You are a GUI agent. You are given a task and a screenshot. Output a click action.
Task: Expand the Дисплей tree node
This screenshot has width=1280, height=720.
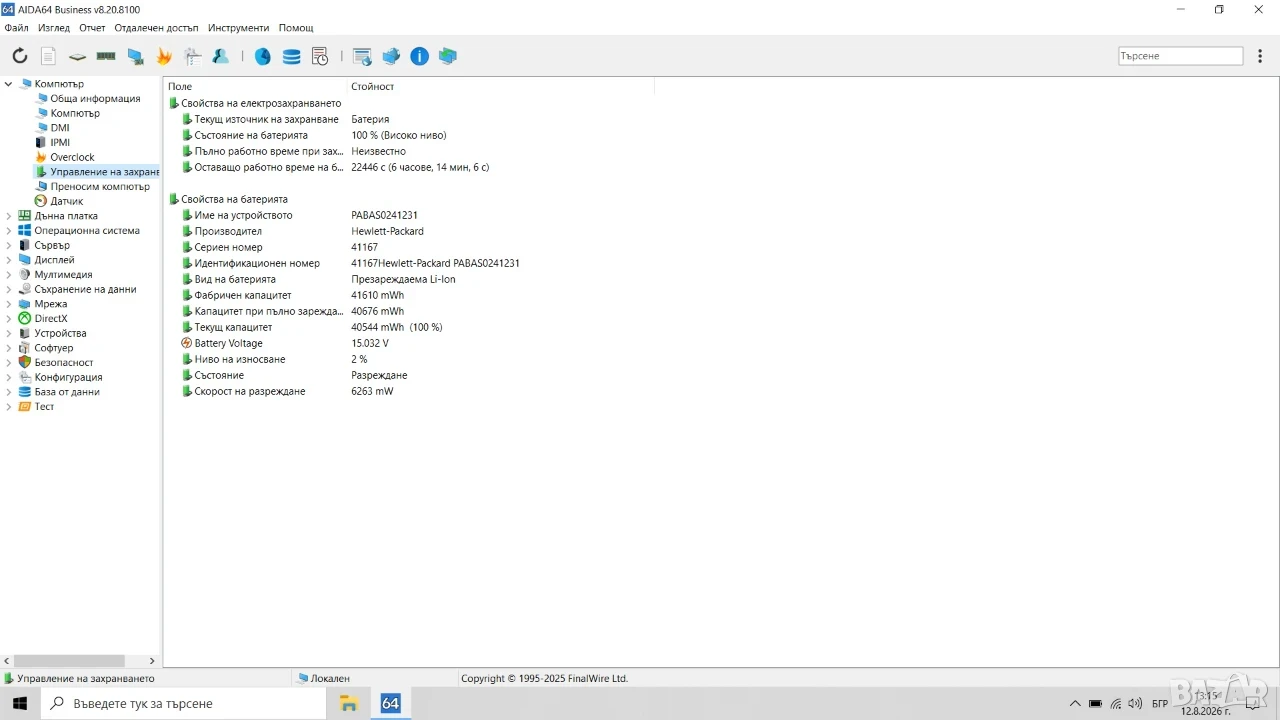[9, 260]
